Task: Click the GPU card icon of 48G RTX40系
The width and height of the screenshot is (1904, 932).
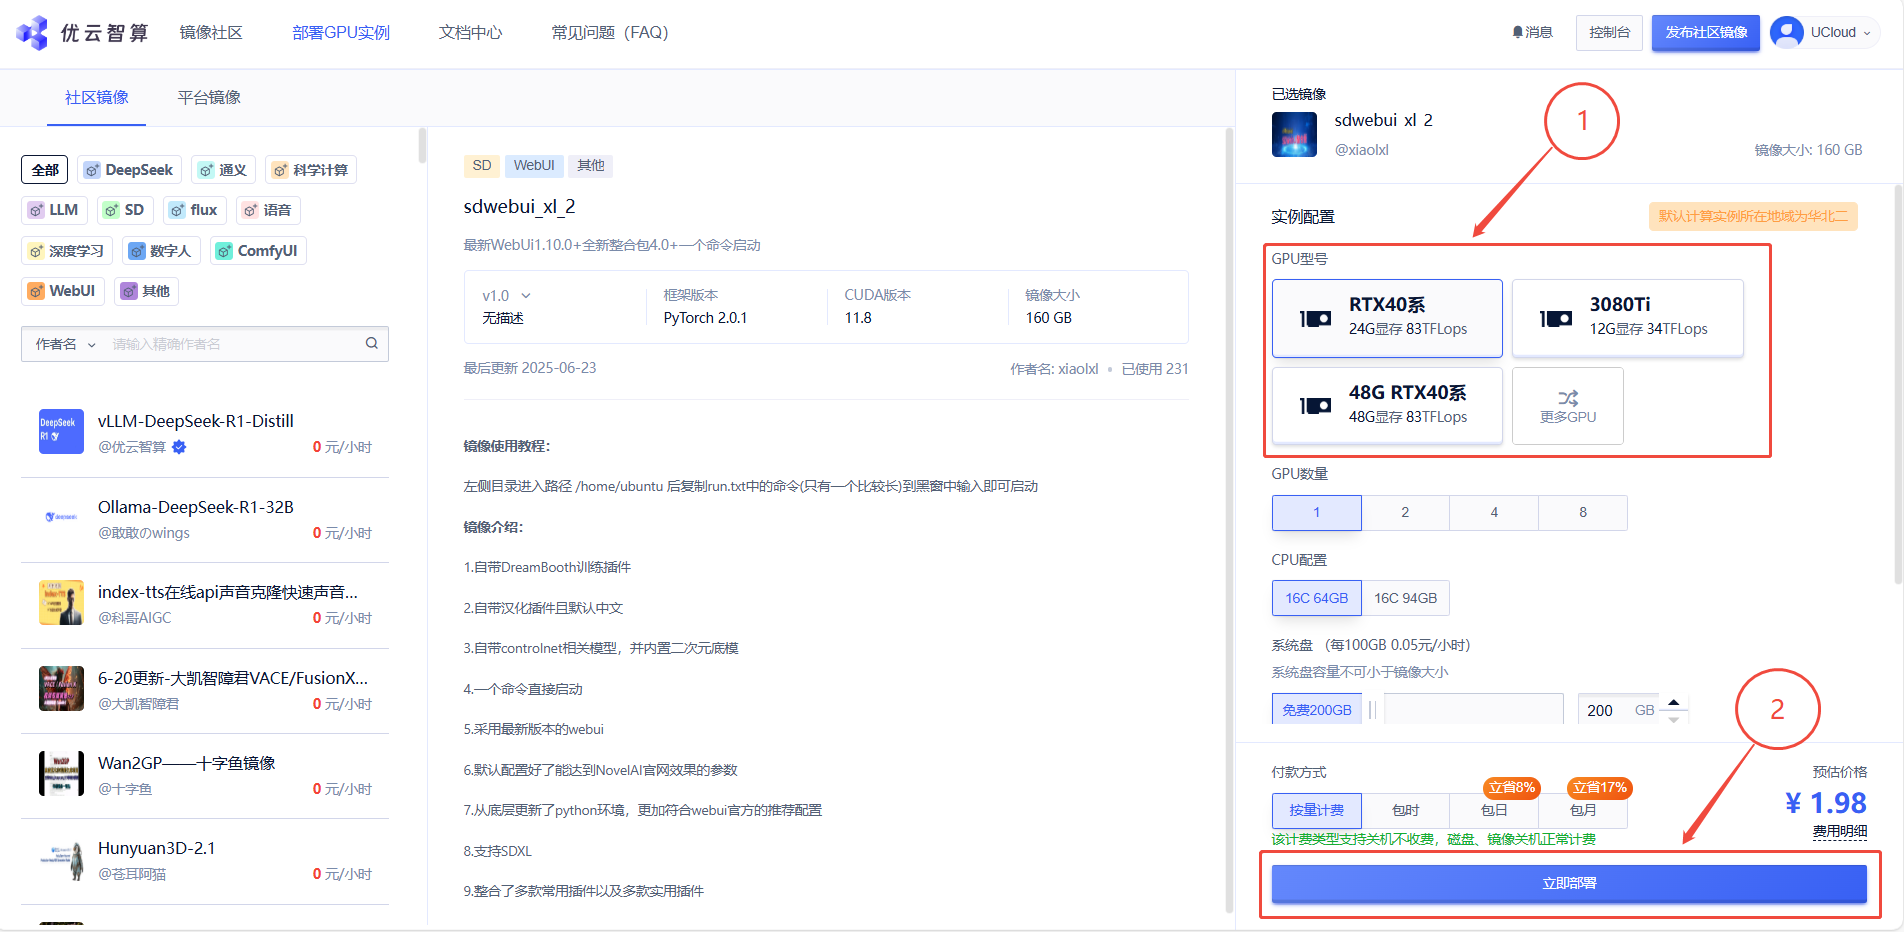Action: pos(1315,406)
